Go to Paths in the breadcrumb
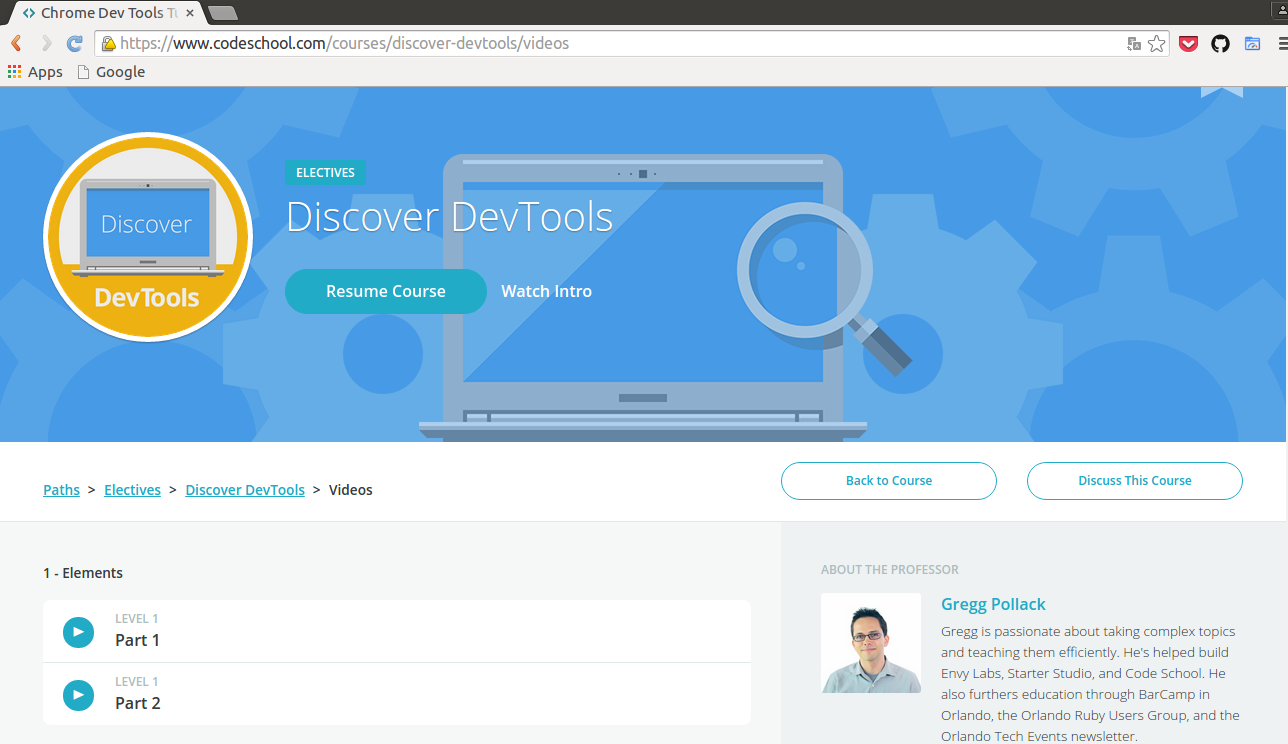The width and height of the screenshot is (1288, 744). 61,490
